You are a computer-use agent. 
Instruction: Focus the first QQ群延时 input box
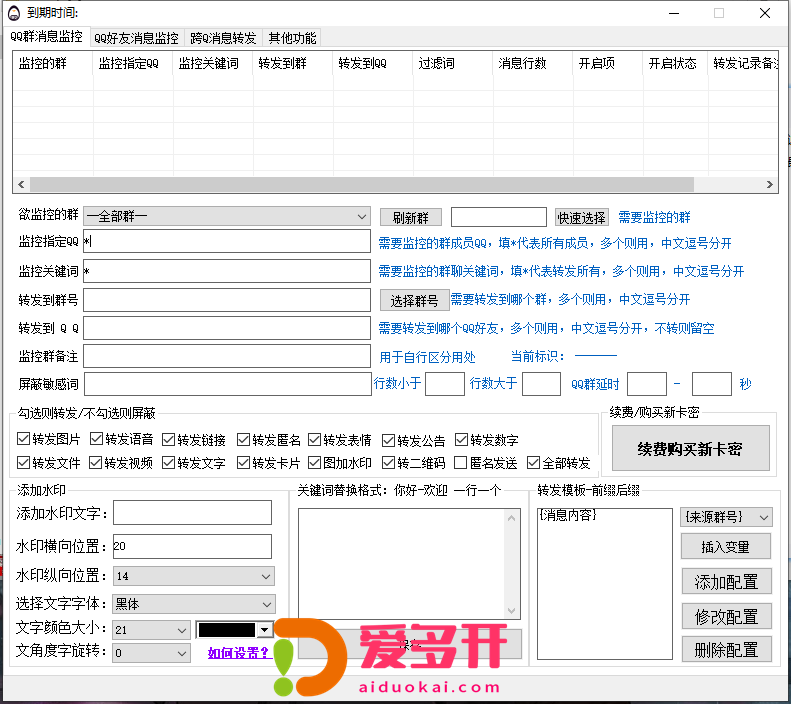(x=647, y=384)
